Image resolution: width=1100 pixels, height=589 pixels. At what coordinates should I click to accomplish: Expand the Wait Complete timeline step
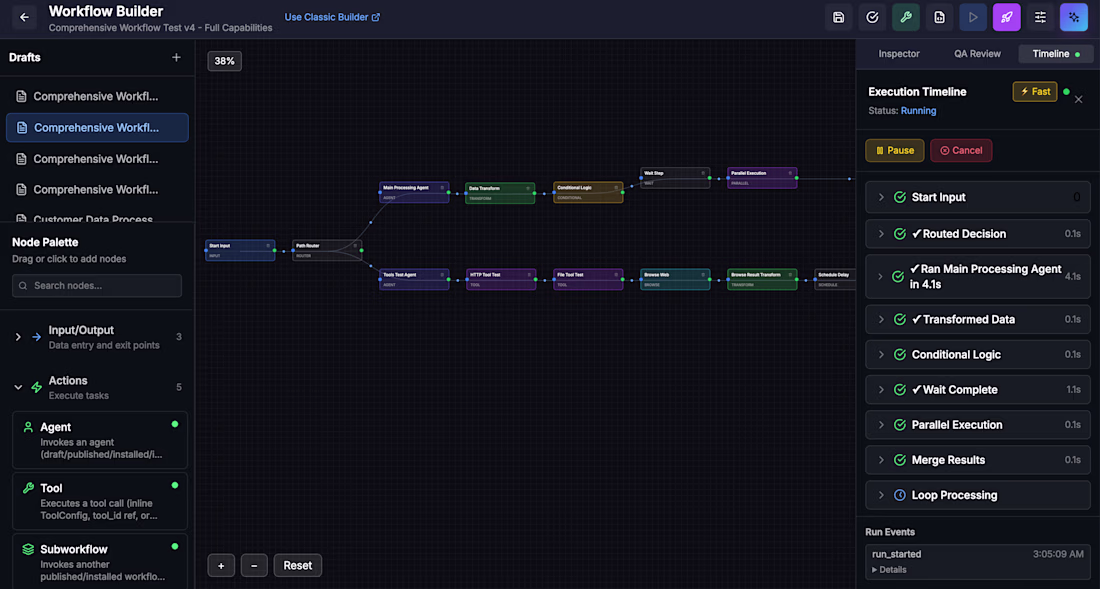pos(978,390)
